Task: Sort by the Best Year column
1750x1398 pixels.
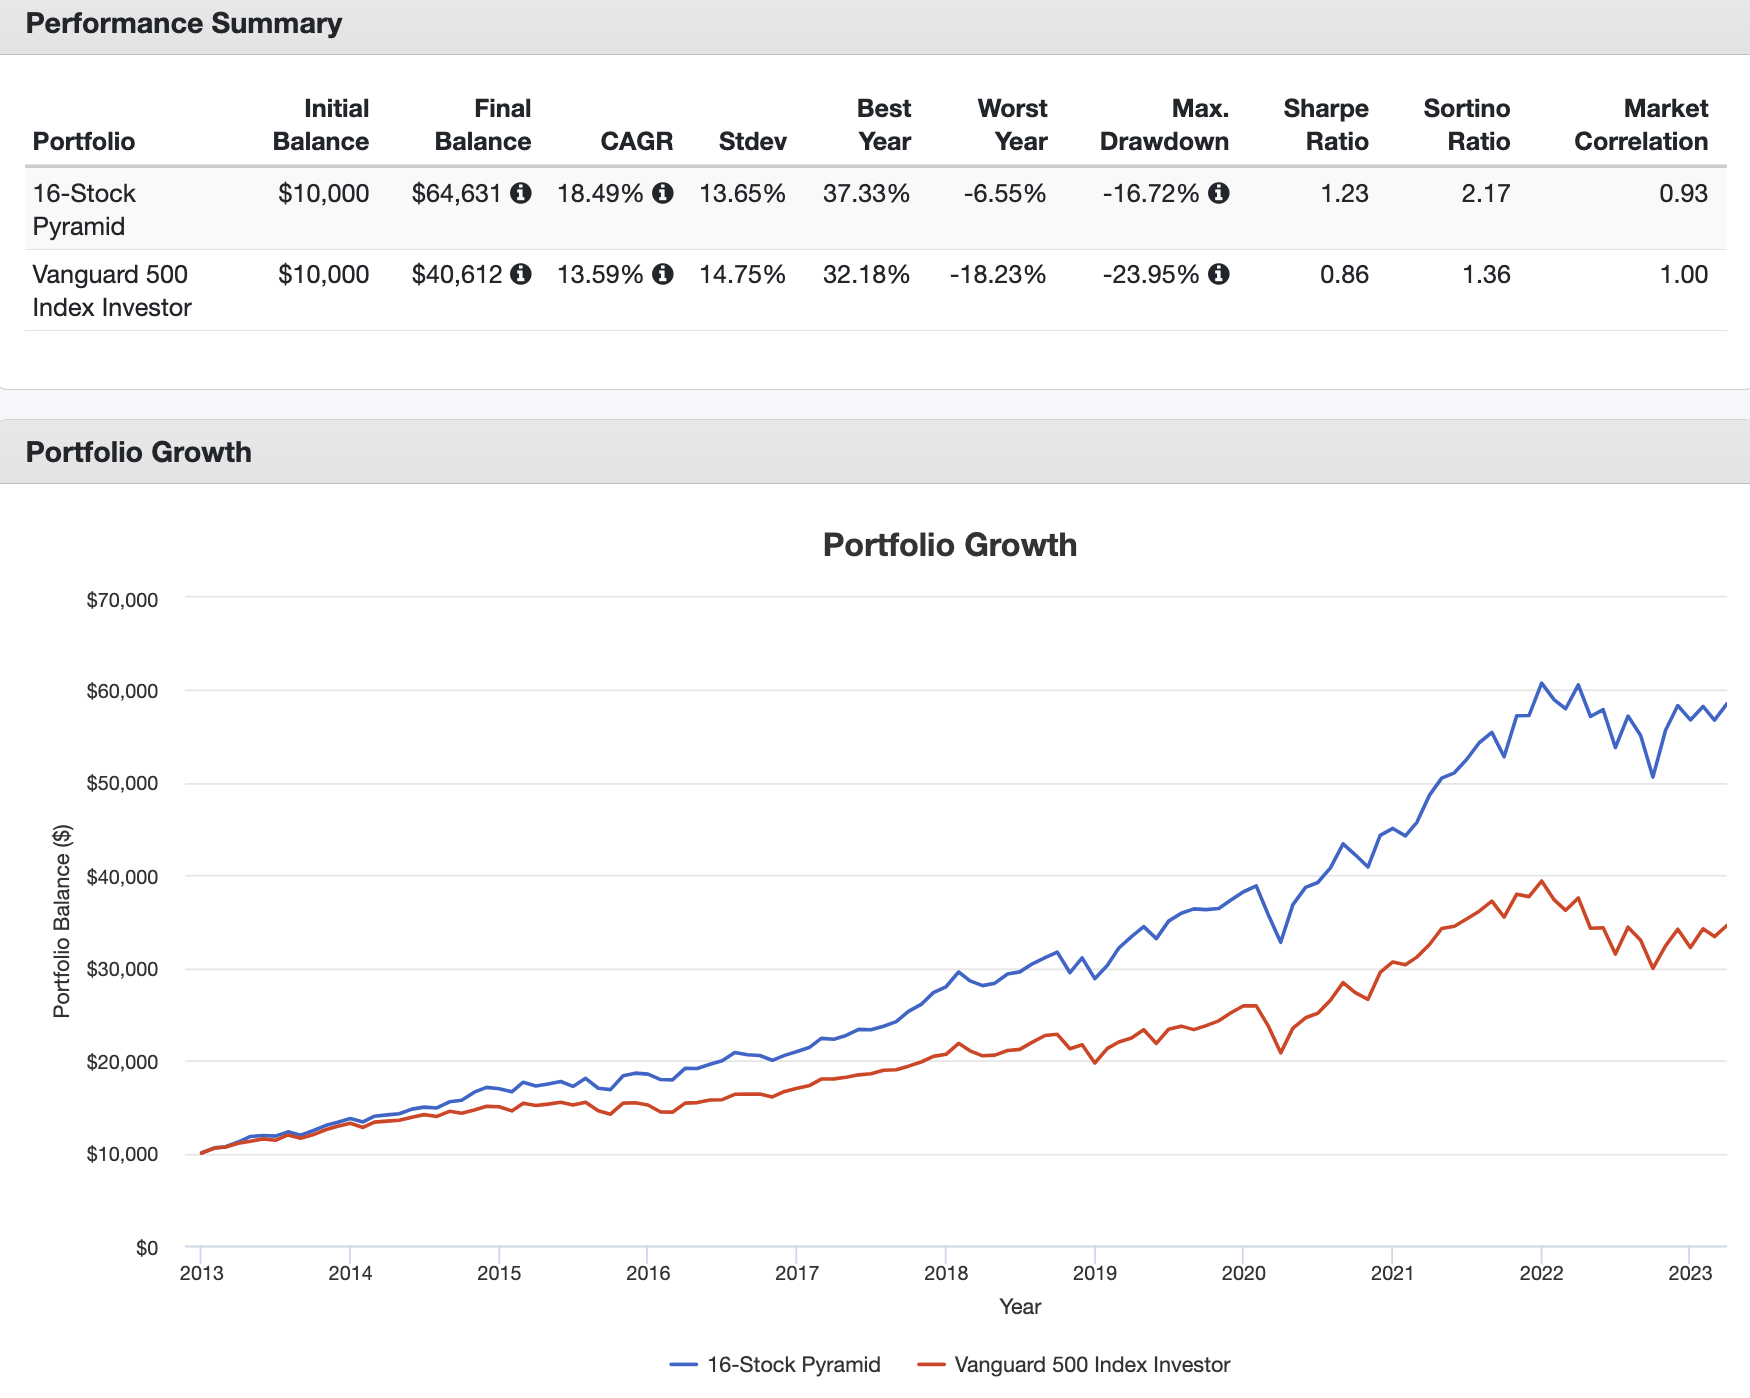Action: pos(883,124)
